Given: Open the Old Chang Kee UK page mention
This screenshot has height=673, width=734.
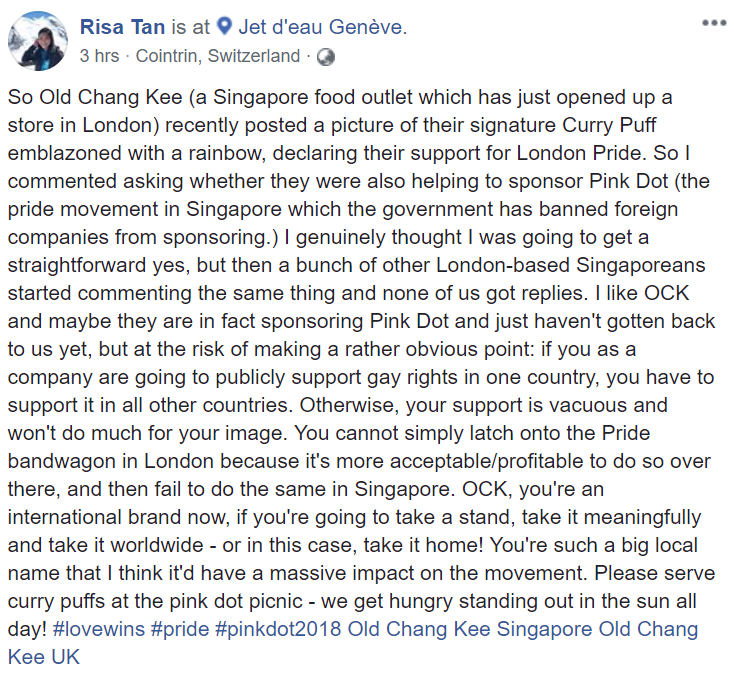Looking at the screenshot, I should 42,657.
